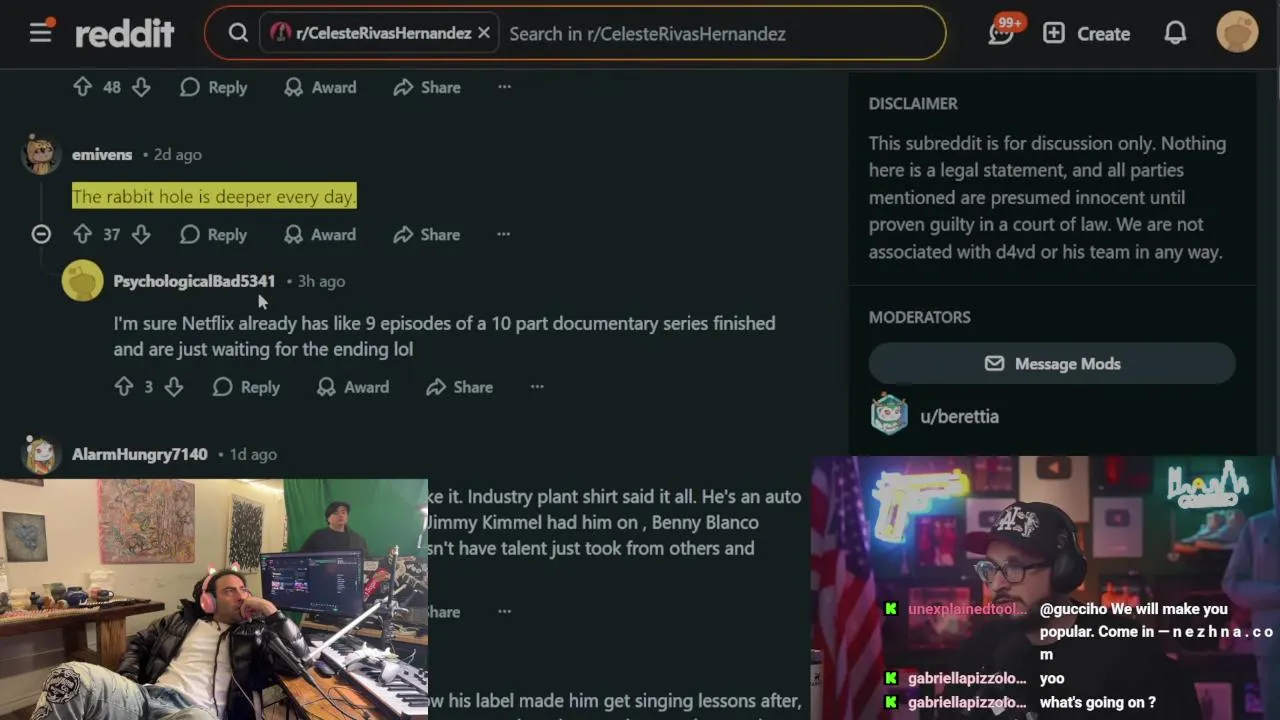Open the hamburger navigation menu
This screenshot has width=1280, height=720.
[40, 33]
